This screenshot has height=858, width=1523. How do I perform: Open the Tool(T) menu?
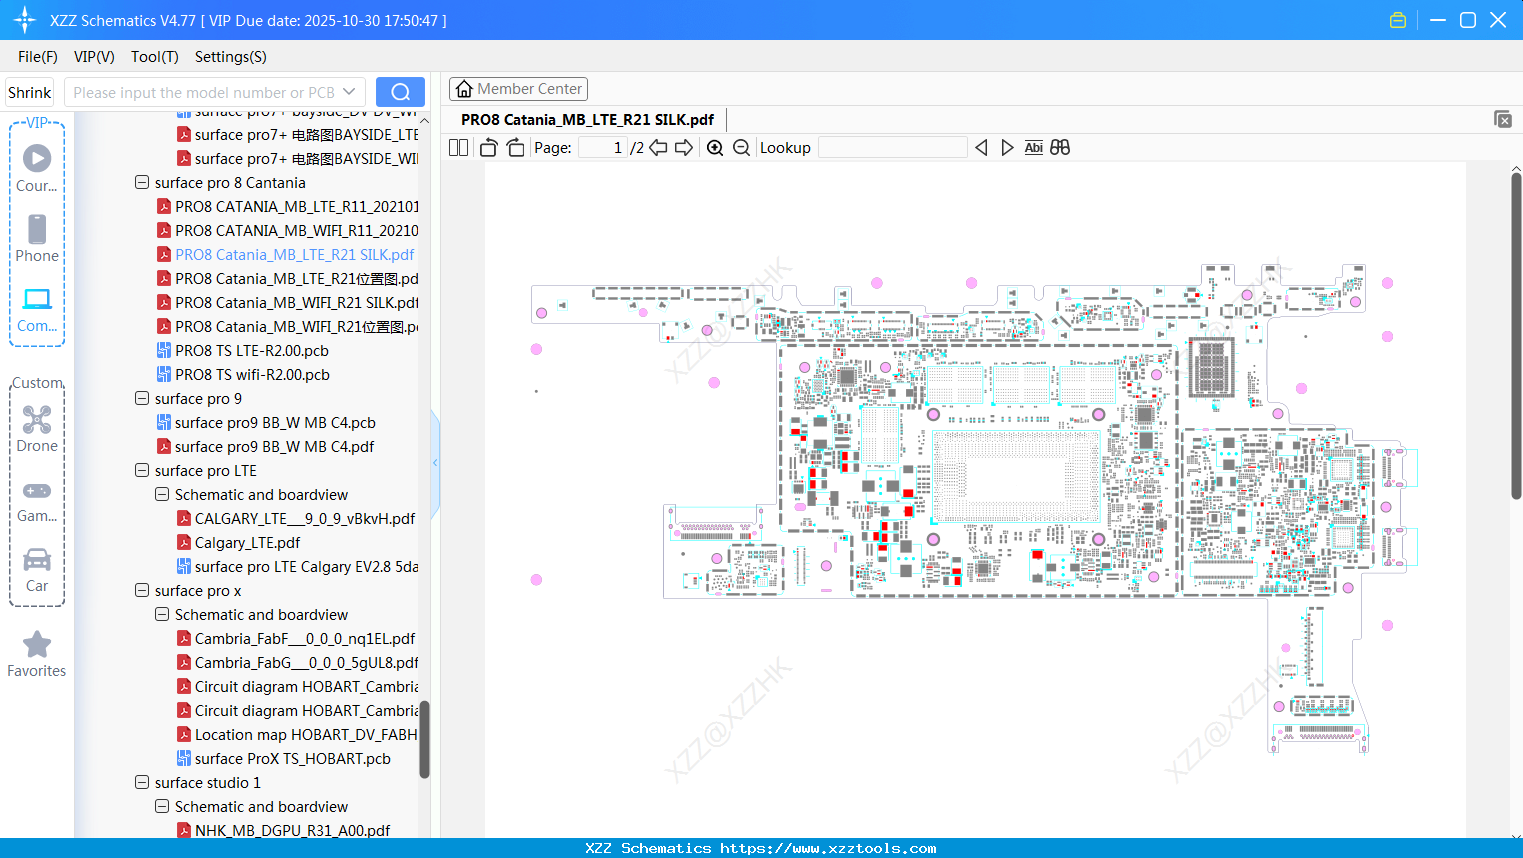click(x=155, y=57)
